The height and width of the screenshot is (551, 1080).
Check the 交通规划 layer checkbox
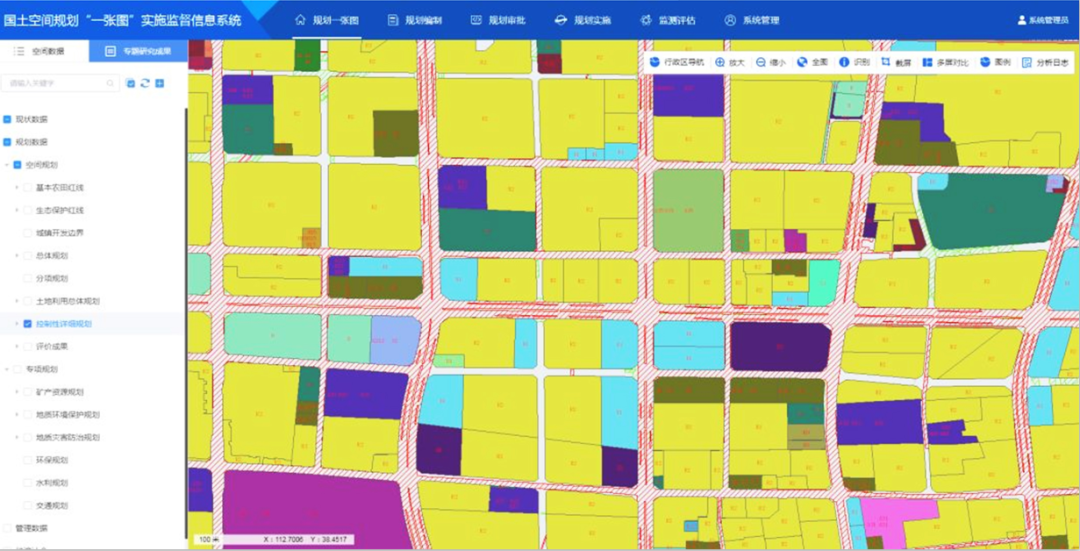coord(28,506)
